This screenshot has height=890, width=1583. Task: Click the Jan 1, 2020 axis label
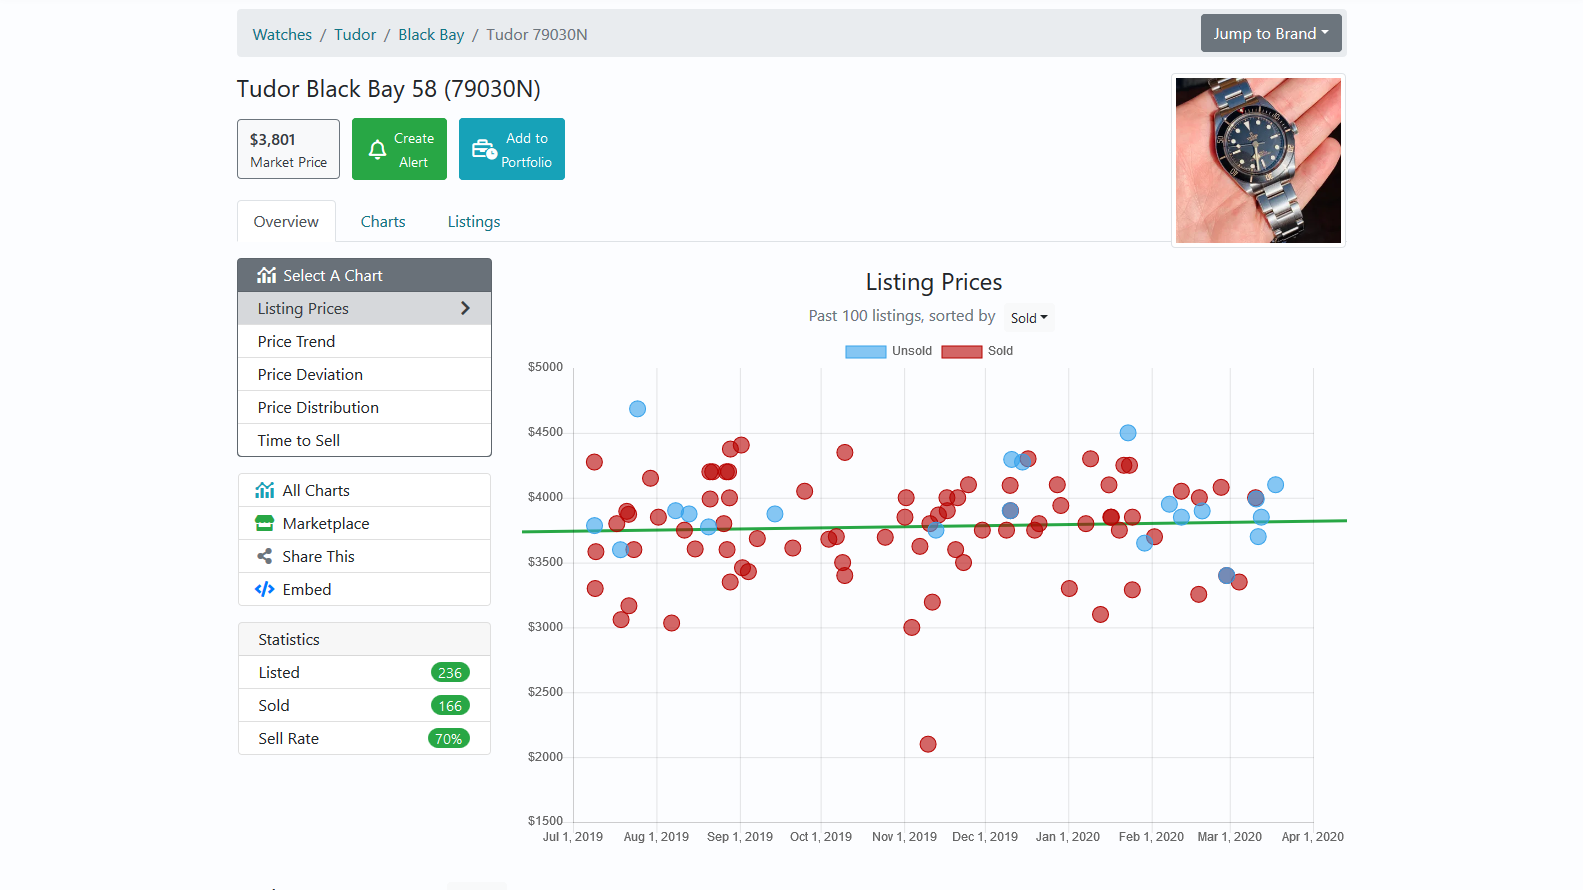coord(1068,837)
